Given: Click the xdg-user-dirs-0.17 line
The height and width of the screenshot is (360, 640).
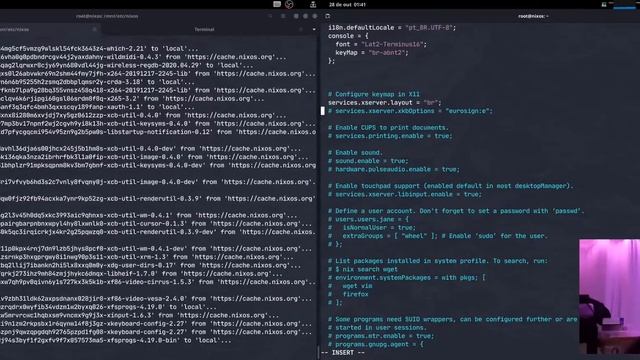Looking at the screenshot, I should tap(151, 265).
